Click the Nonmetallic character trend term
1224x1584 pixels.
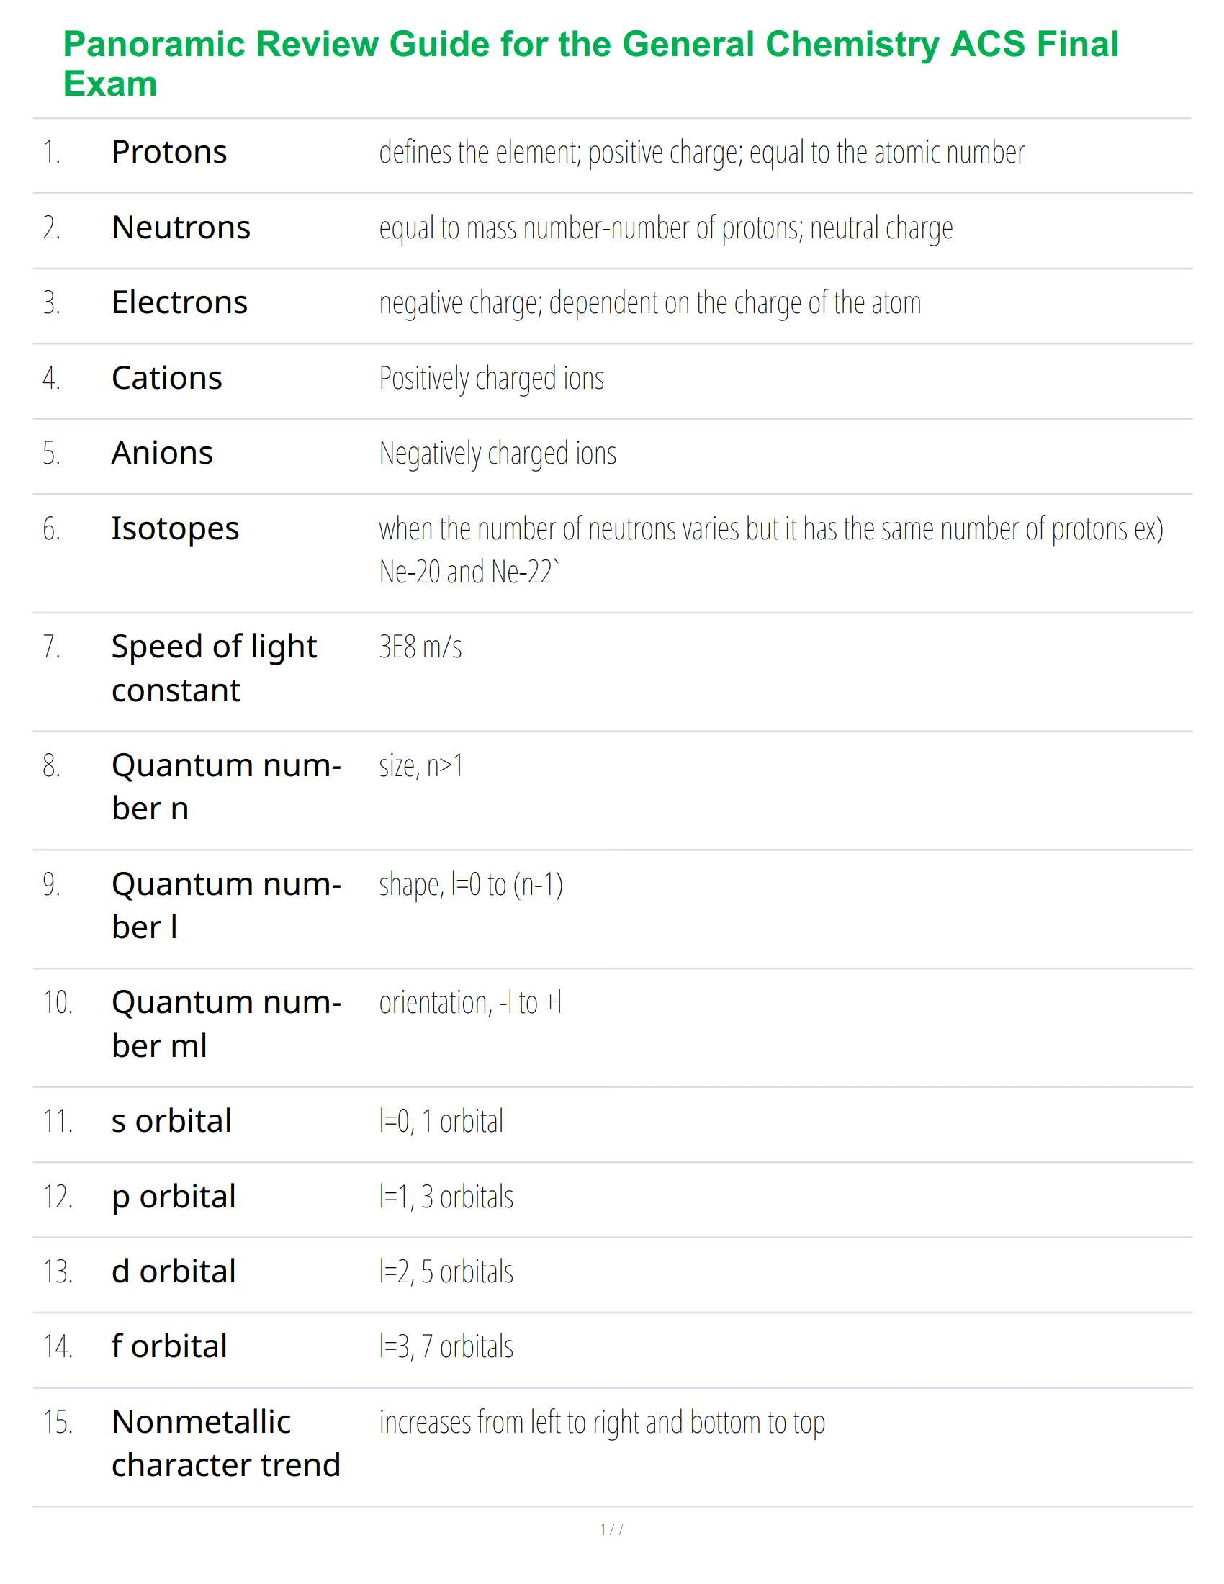[225, 1443]
